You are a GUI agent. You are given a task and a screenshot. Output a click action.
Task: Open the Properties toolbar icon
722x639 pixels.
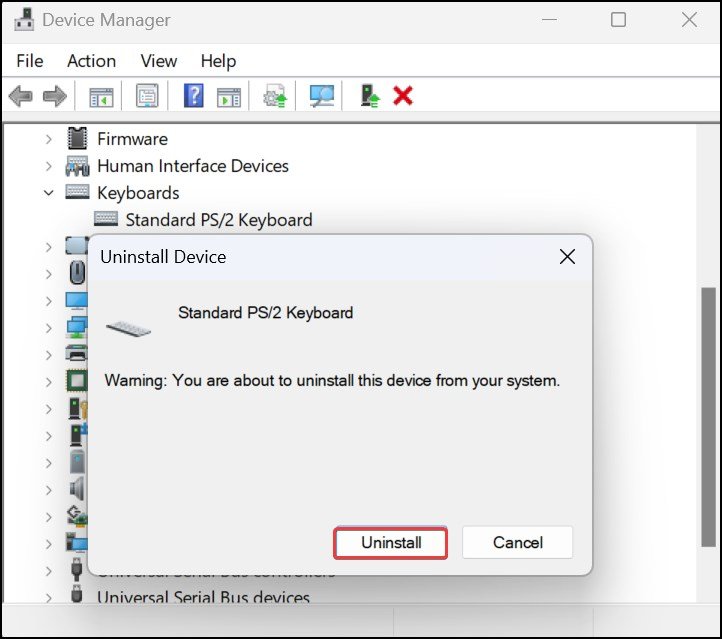point(147,96)
